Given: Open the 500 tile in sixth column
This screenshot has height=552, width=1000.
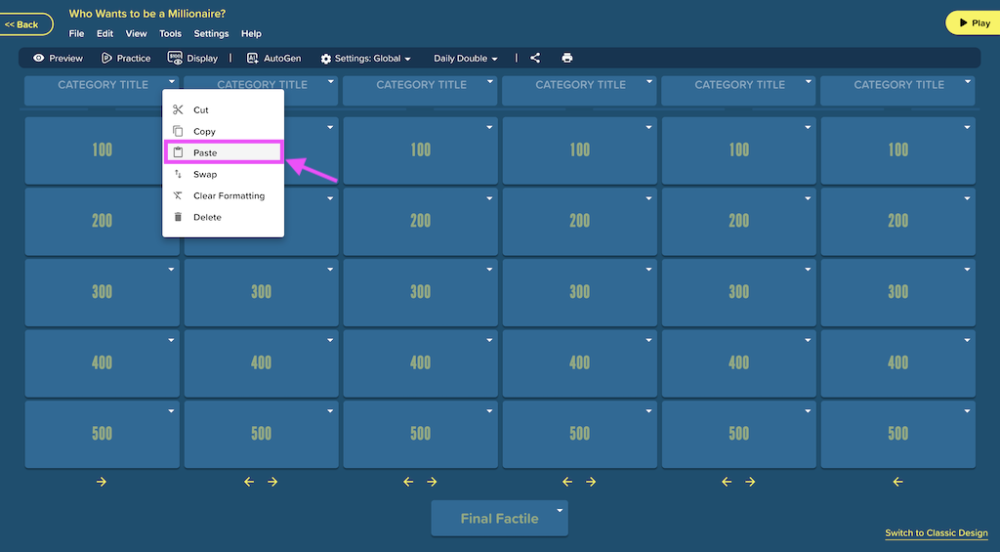Looking at the screenshot, I should tap(898, 434).
